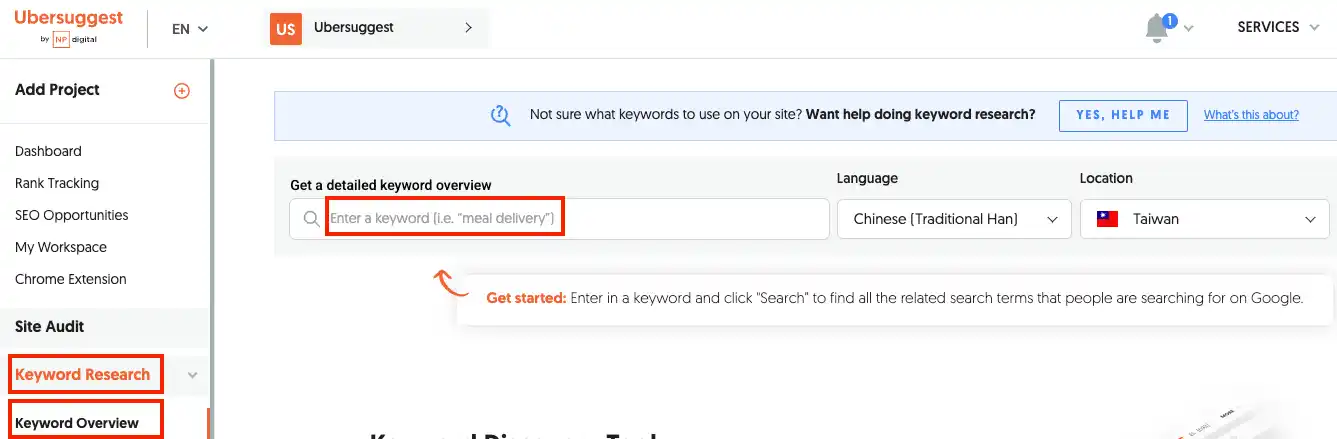Open the notifications bell
Screen dimensions: 1337x439
point(1157,28)
